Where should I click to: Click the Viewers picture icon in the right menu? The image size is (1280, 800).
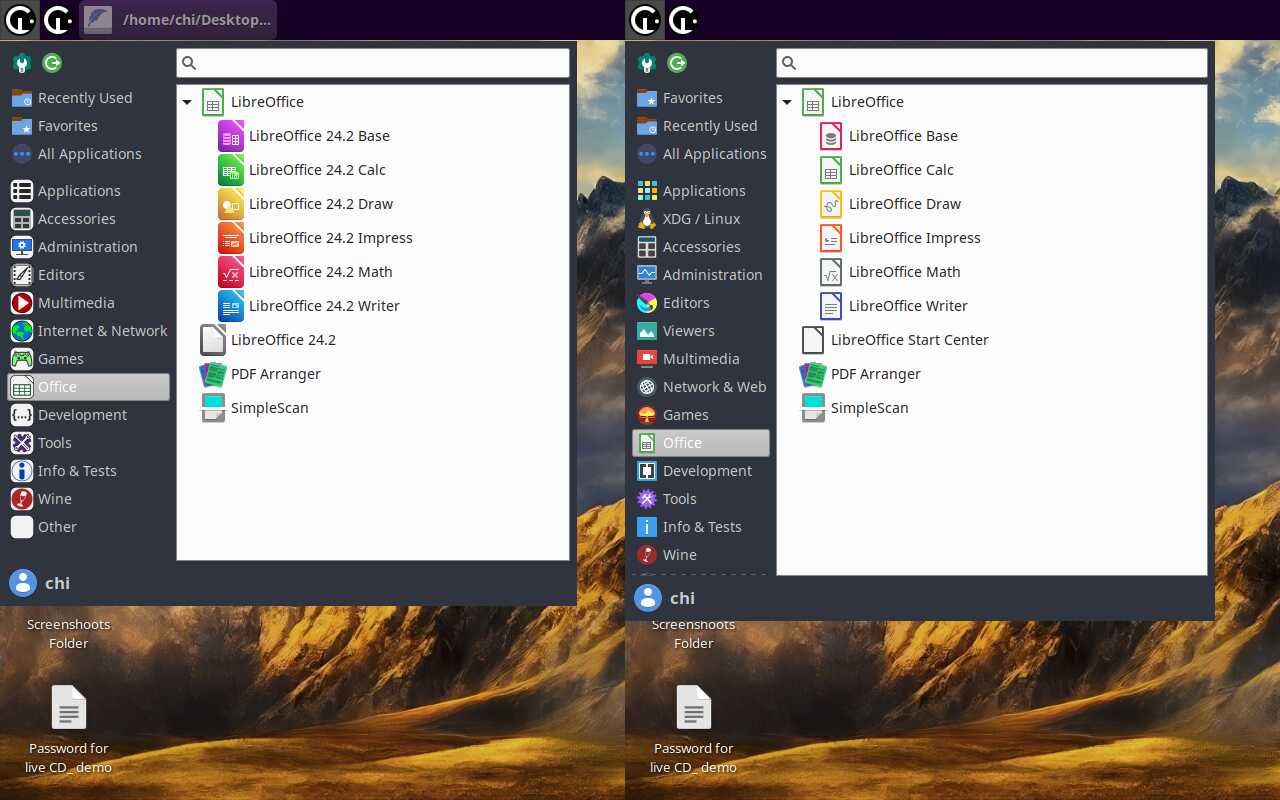point(647,331)
